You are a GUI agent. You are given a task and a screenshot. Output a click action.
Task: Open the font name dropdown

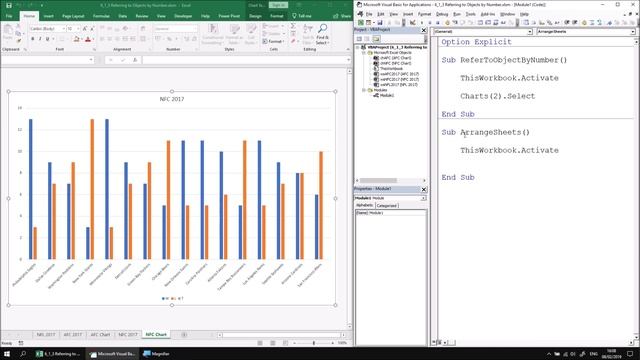[x=64, y=29]
